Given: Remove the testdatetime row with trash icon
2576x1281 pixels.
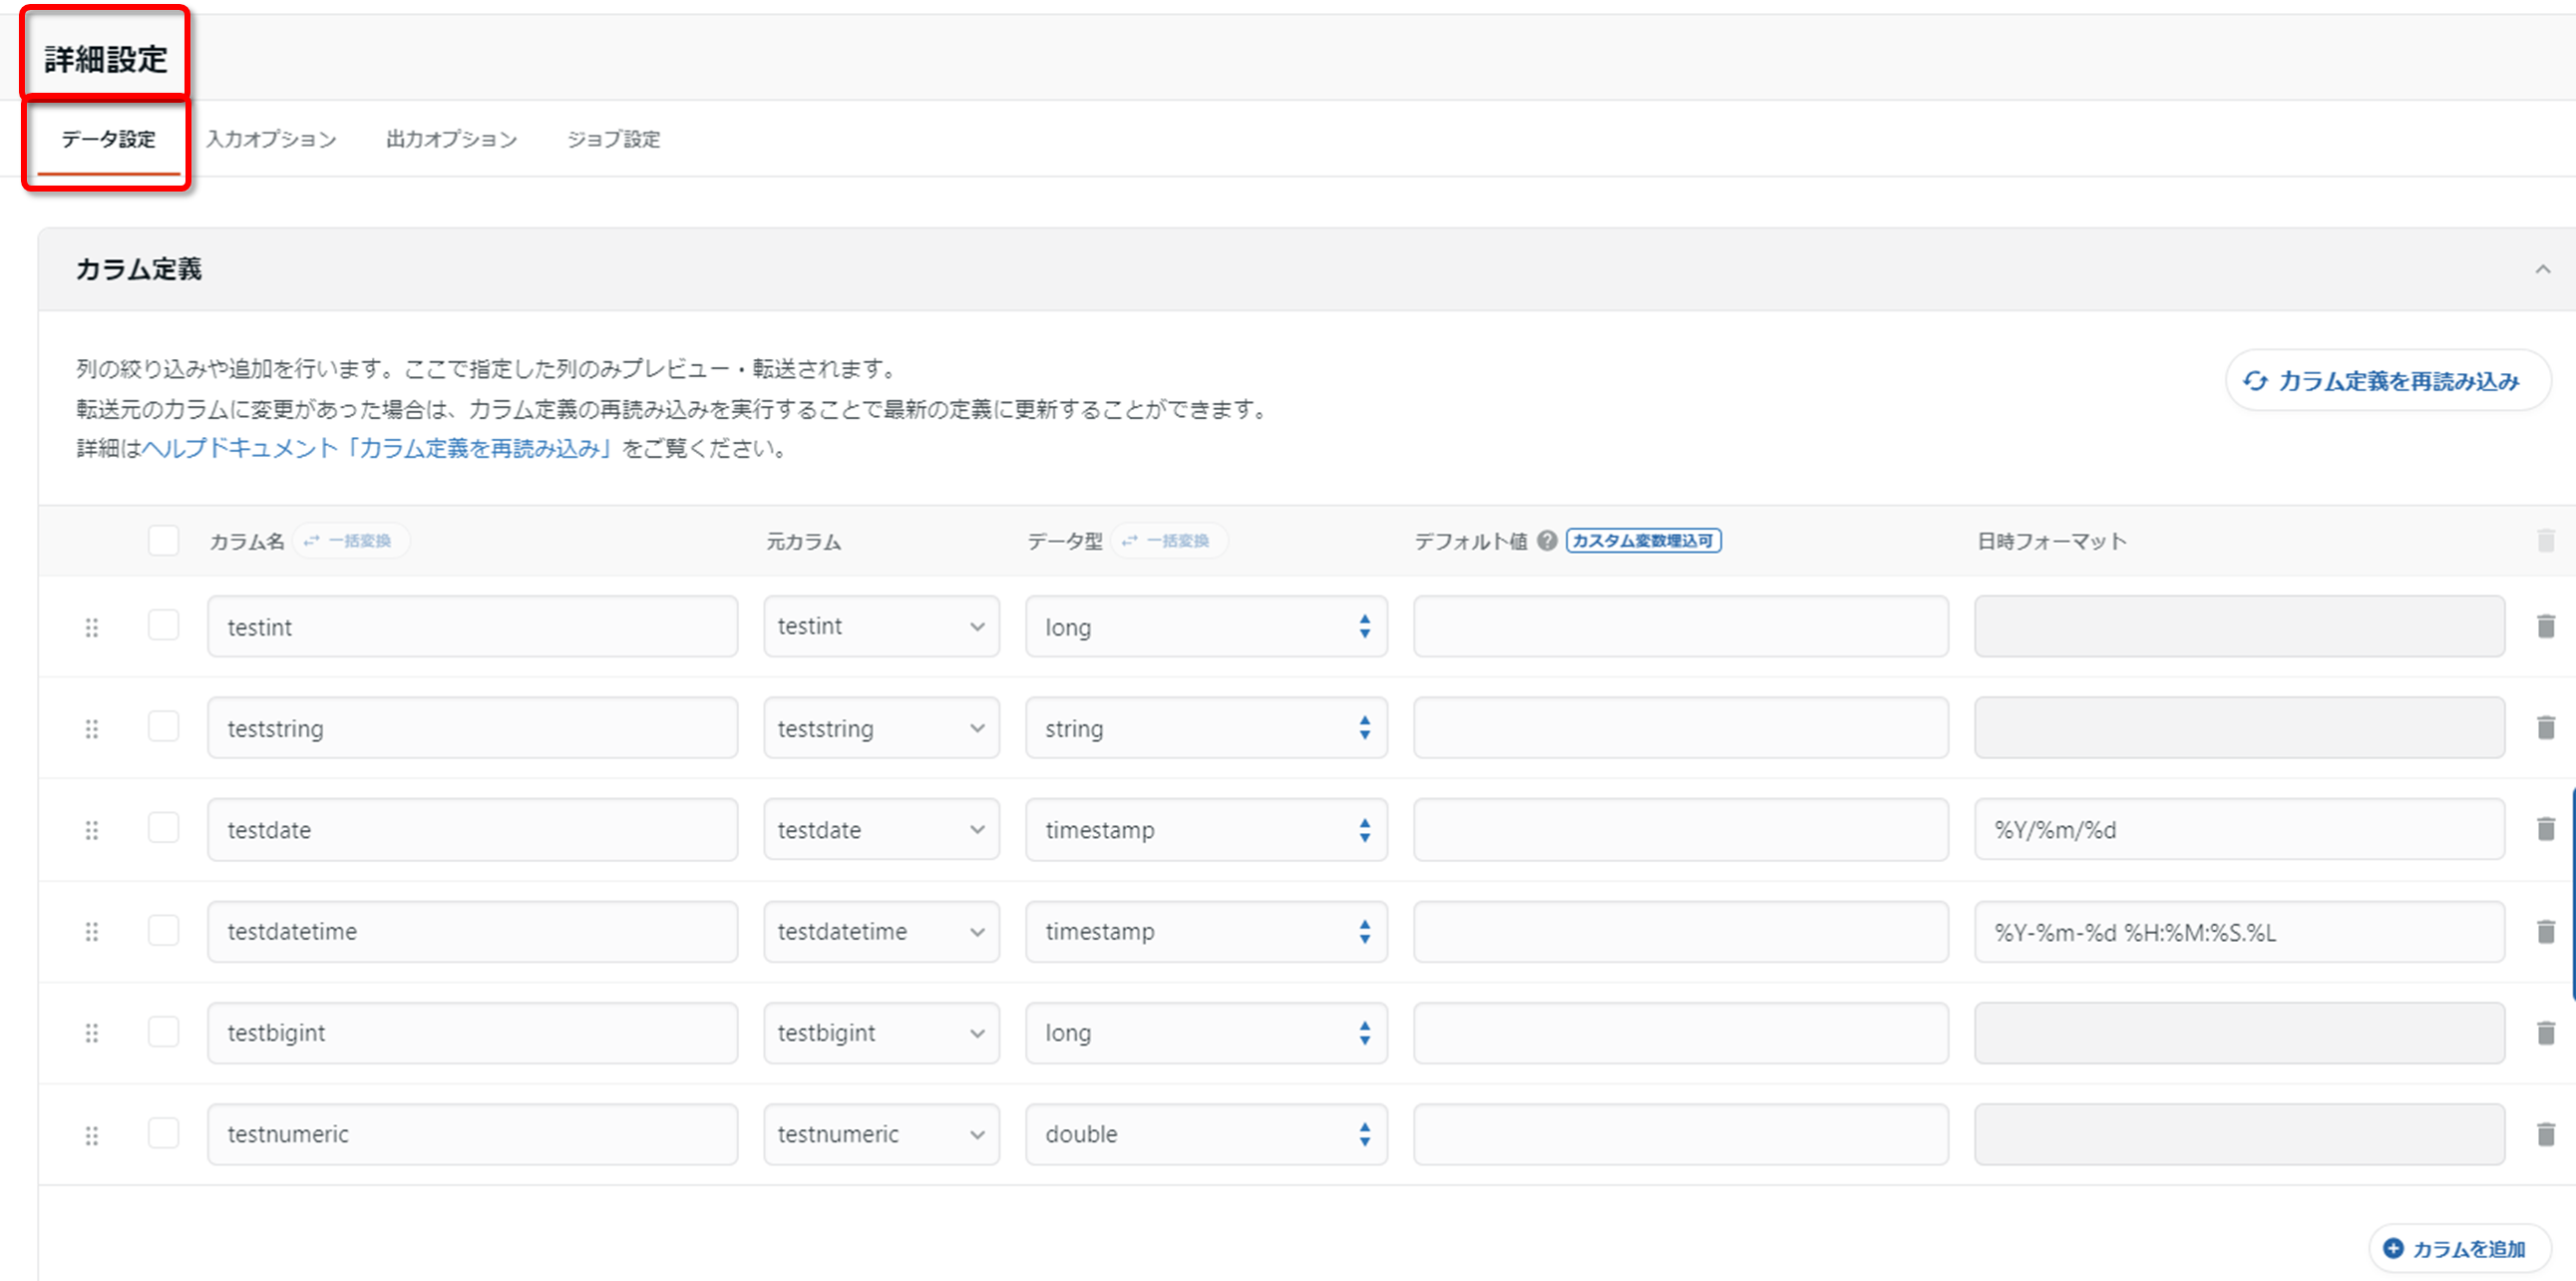Looking at the screenshot, I should click(2545, 932).
